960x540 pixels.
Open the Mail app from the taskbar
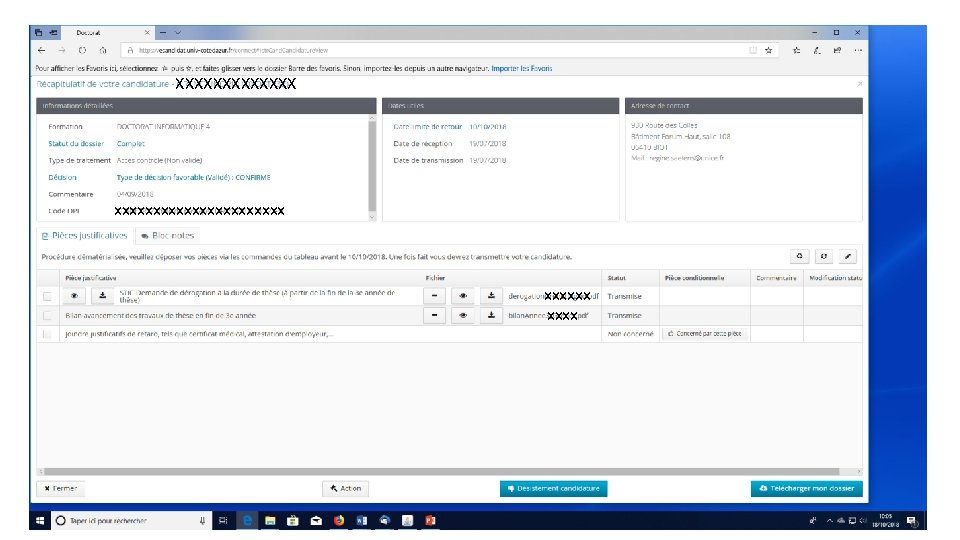click(x=316, y=520)
